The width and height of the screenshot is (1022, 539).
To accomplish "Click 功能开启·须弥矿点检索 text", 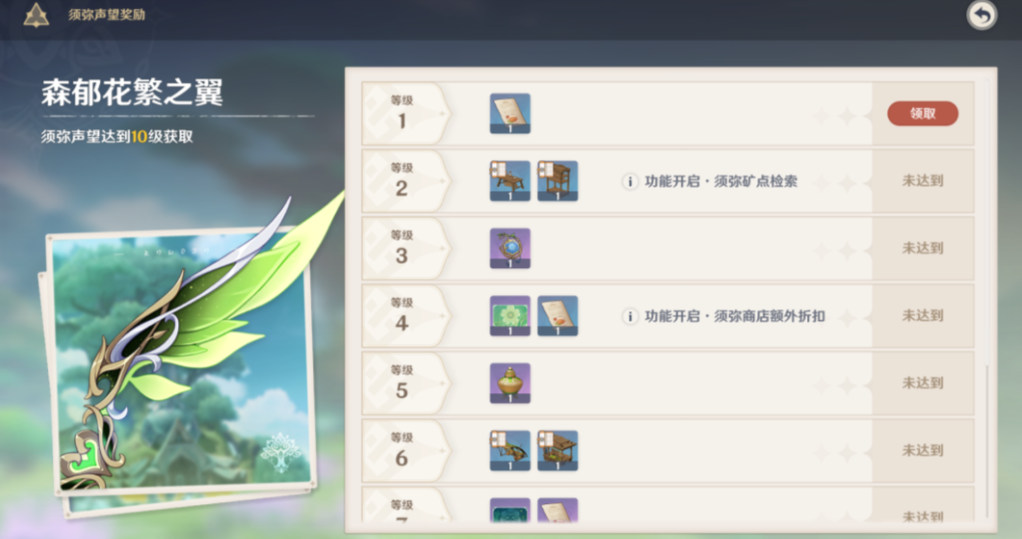I will pyautogui.click(x=721, y=181).
